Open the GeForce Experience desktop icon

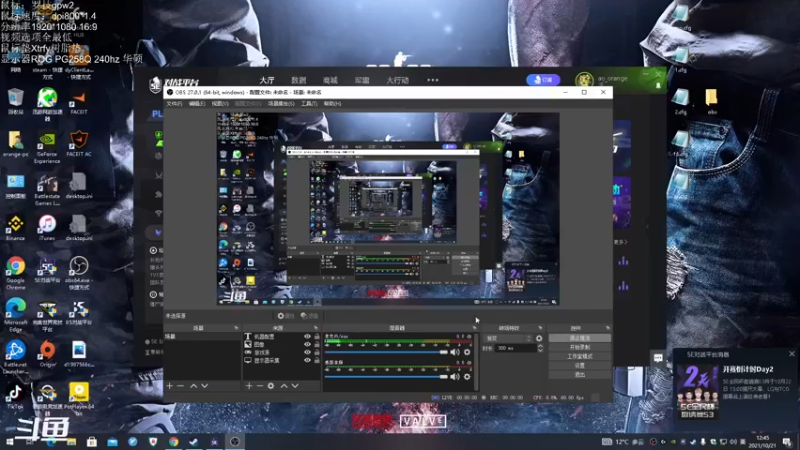tap(47, 148)
